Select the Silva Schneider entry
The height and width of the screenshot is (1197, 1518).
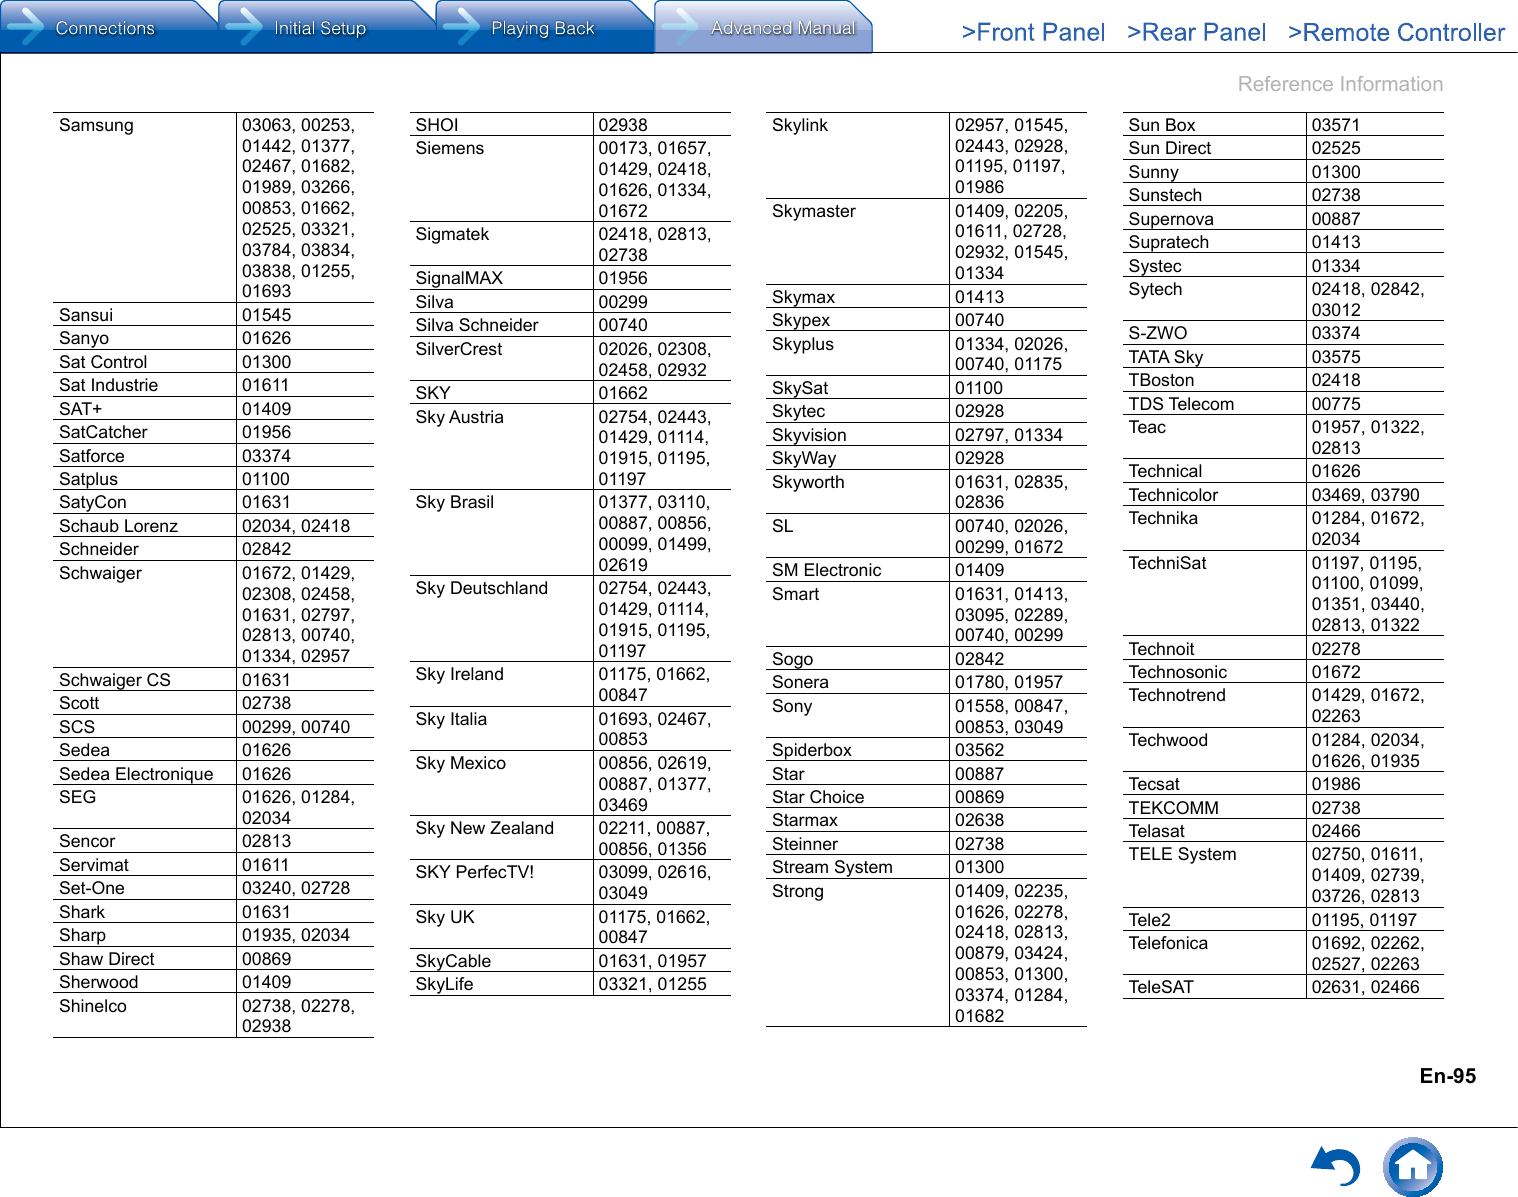click(477, 325)
